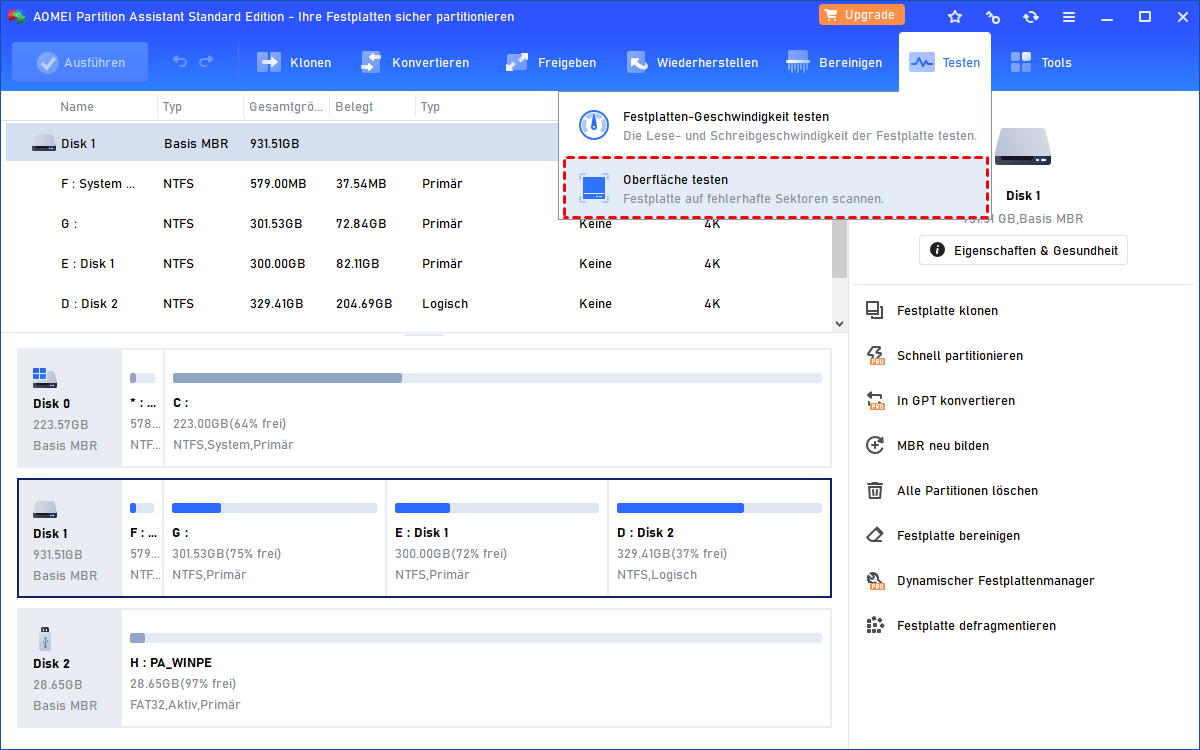
Task: Click the Ausführen apply button
Action: coord(80,62)
